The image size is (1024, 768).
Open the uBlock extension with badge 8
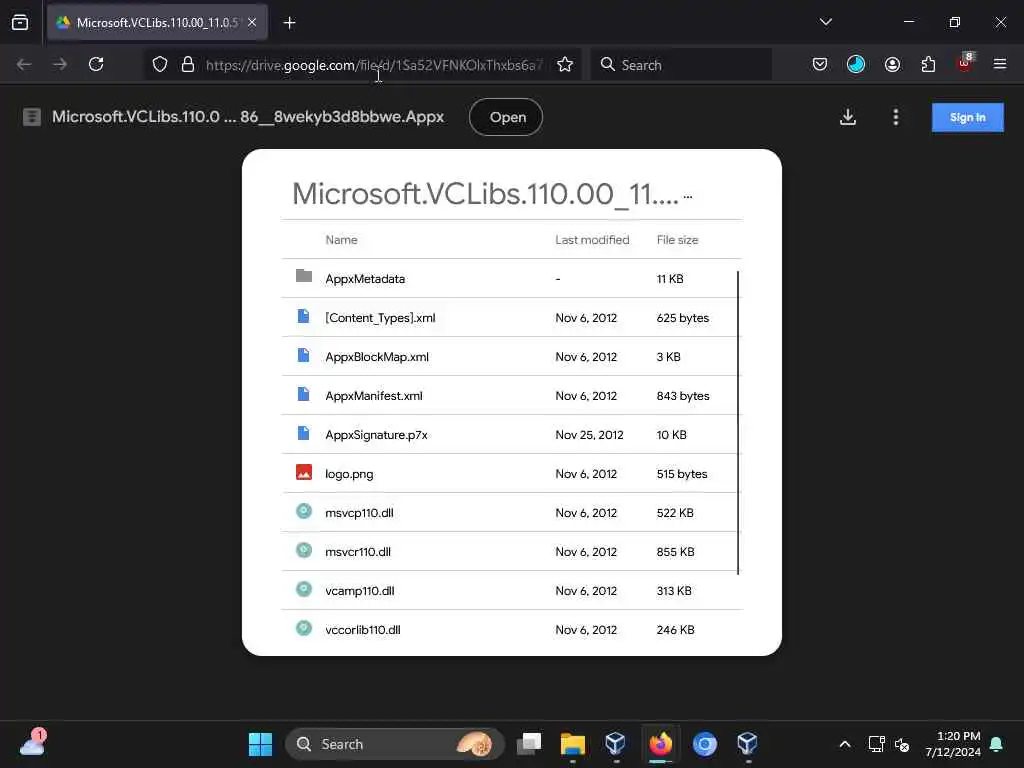click(965, 63)
